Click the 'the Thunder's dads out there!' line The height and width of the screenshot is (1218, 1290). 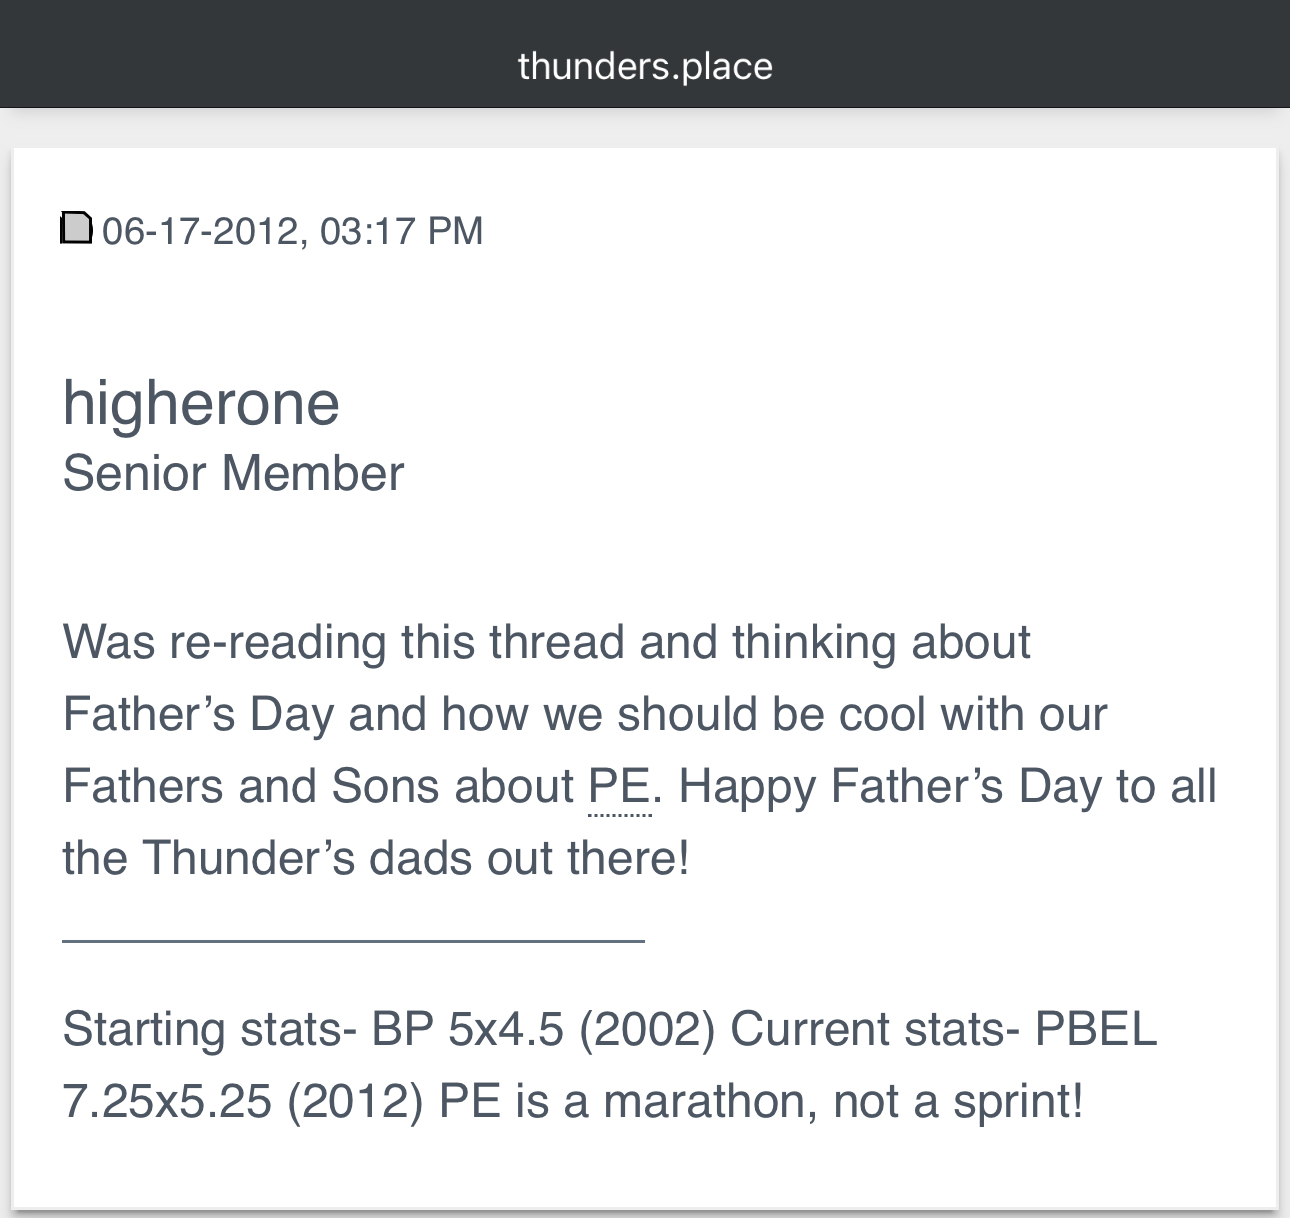(376, 858)
